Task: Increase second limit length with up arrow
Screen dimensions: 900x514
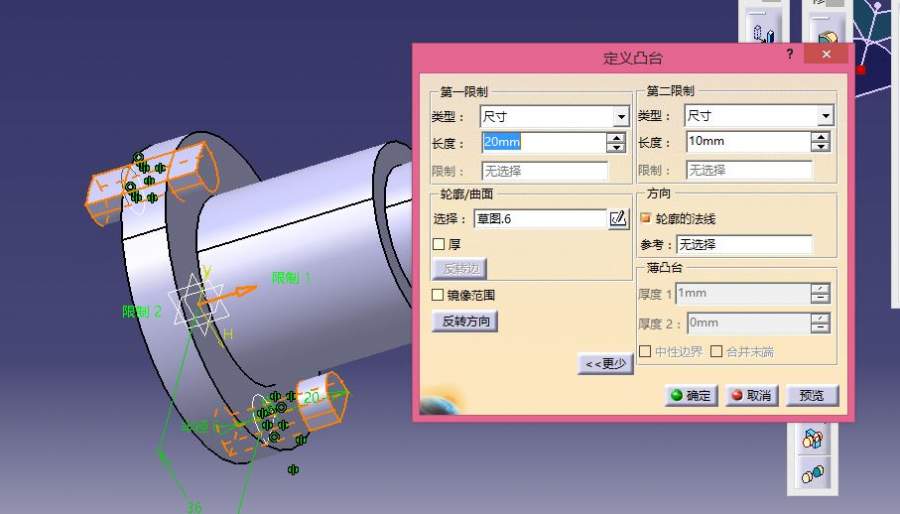Action: (821, 137)
